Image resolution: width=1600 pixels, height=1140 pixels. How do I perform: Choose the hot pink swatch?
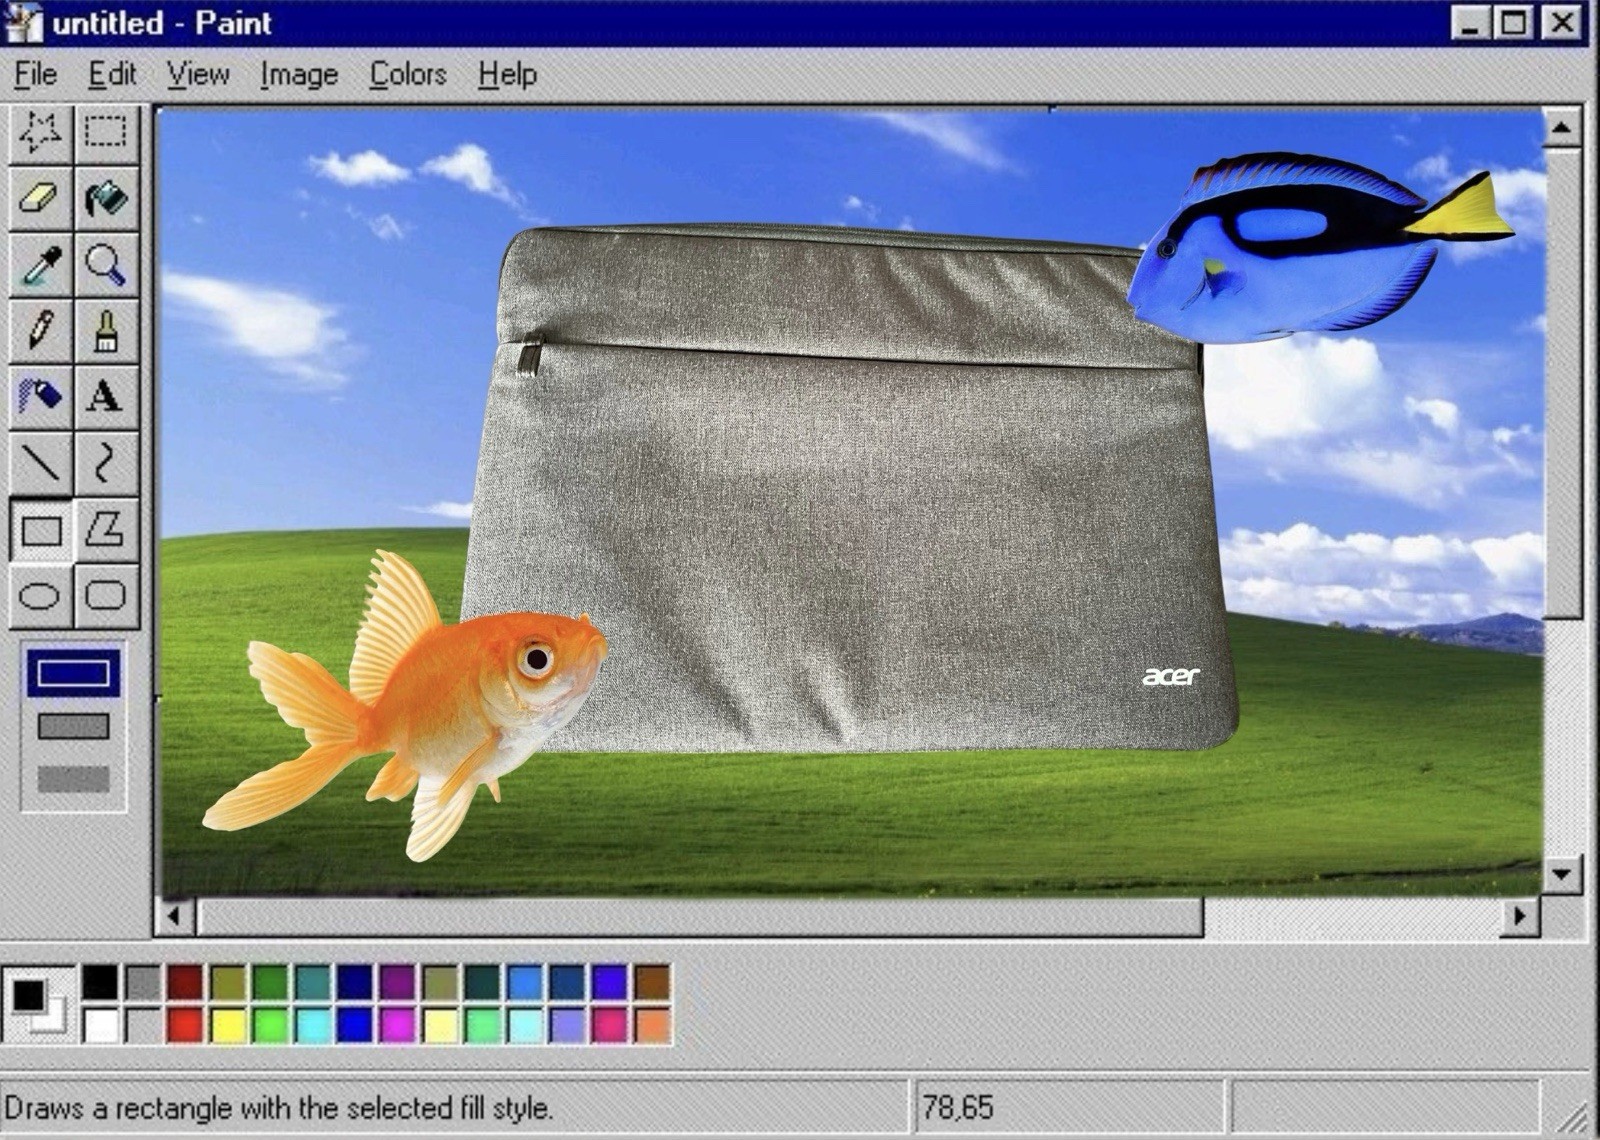point(609,1025)
